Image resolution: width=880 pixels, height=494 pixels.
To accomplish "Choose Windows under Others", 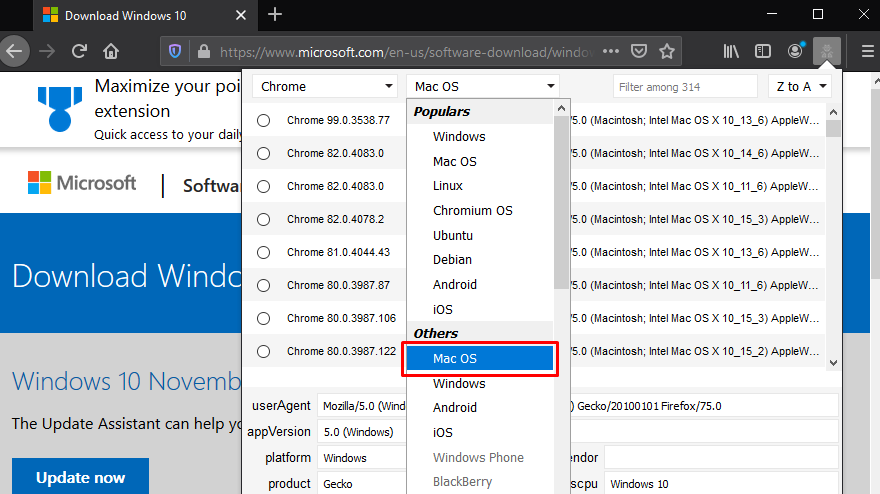I will coord(480,383).
